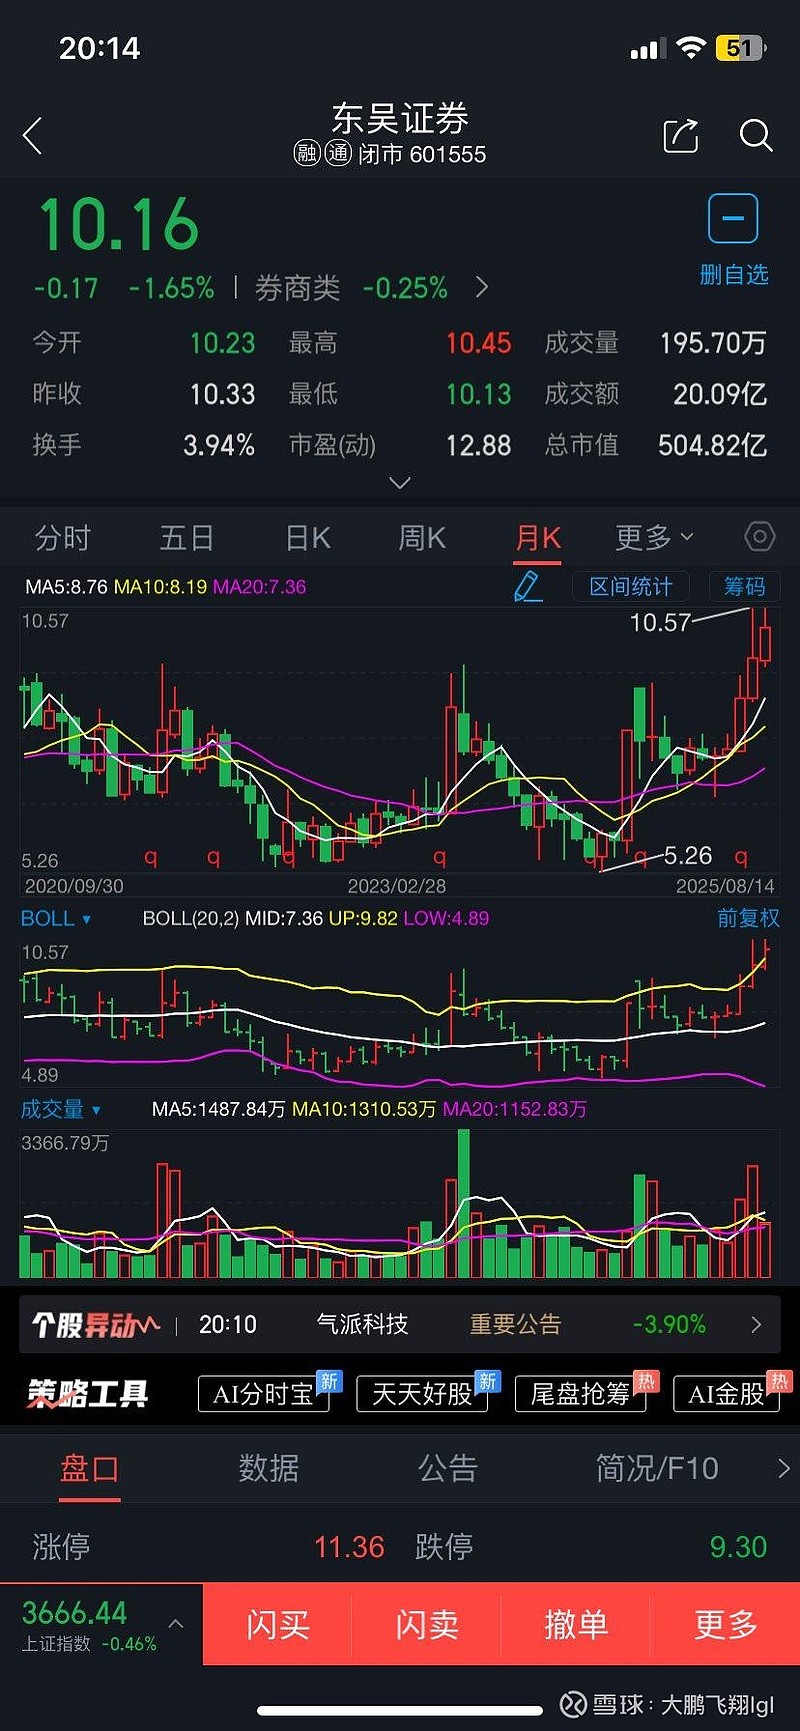The image size is (800, 1731).
Task: Tap the back arrow icon
Action: [33, 136]
